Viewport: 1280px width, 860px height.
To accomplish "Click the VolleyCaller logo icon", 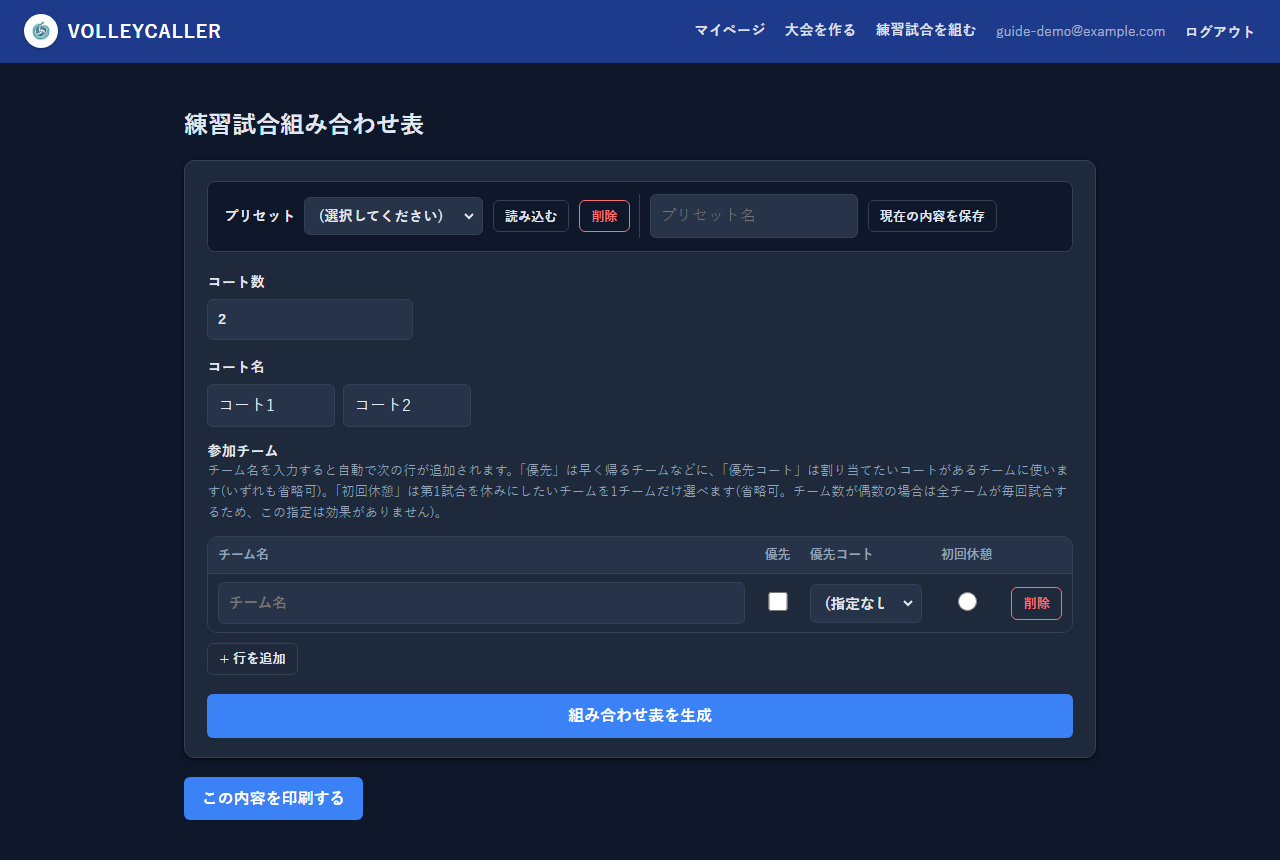I will 41,31.
